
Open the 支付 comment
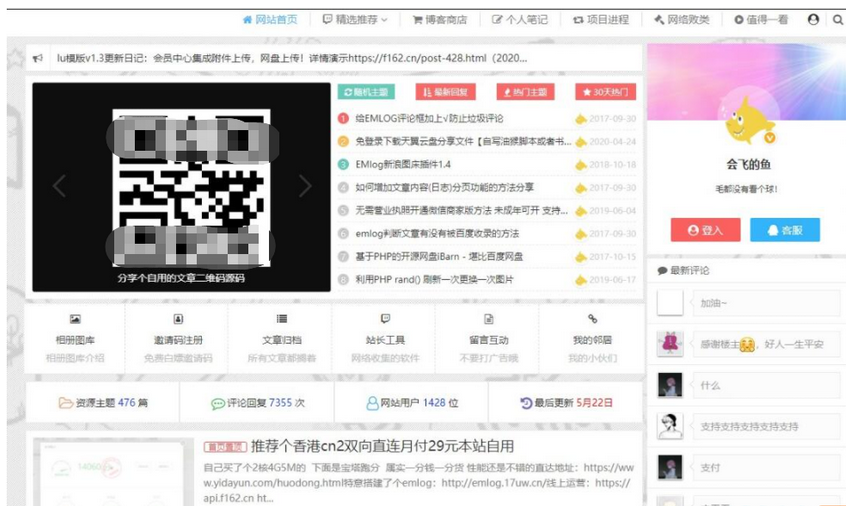coord(766,467)
